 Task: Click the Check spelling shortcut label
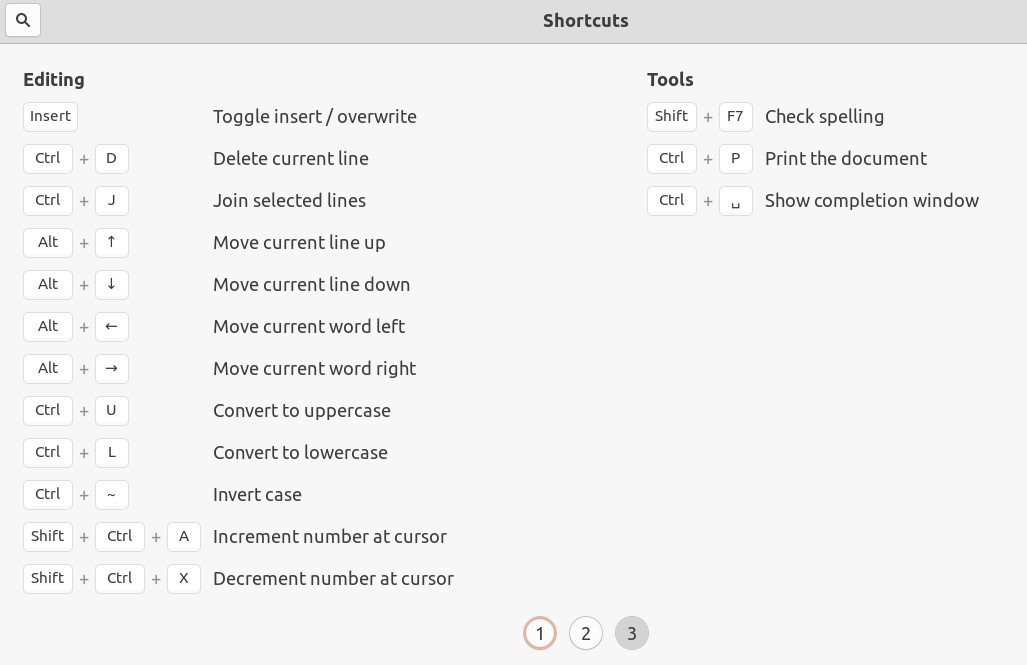pyautogui.click(x=825, y=117)
